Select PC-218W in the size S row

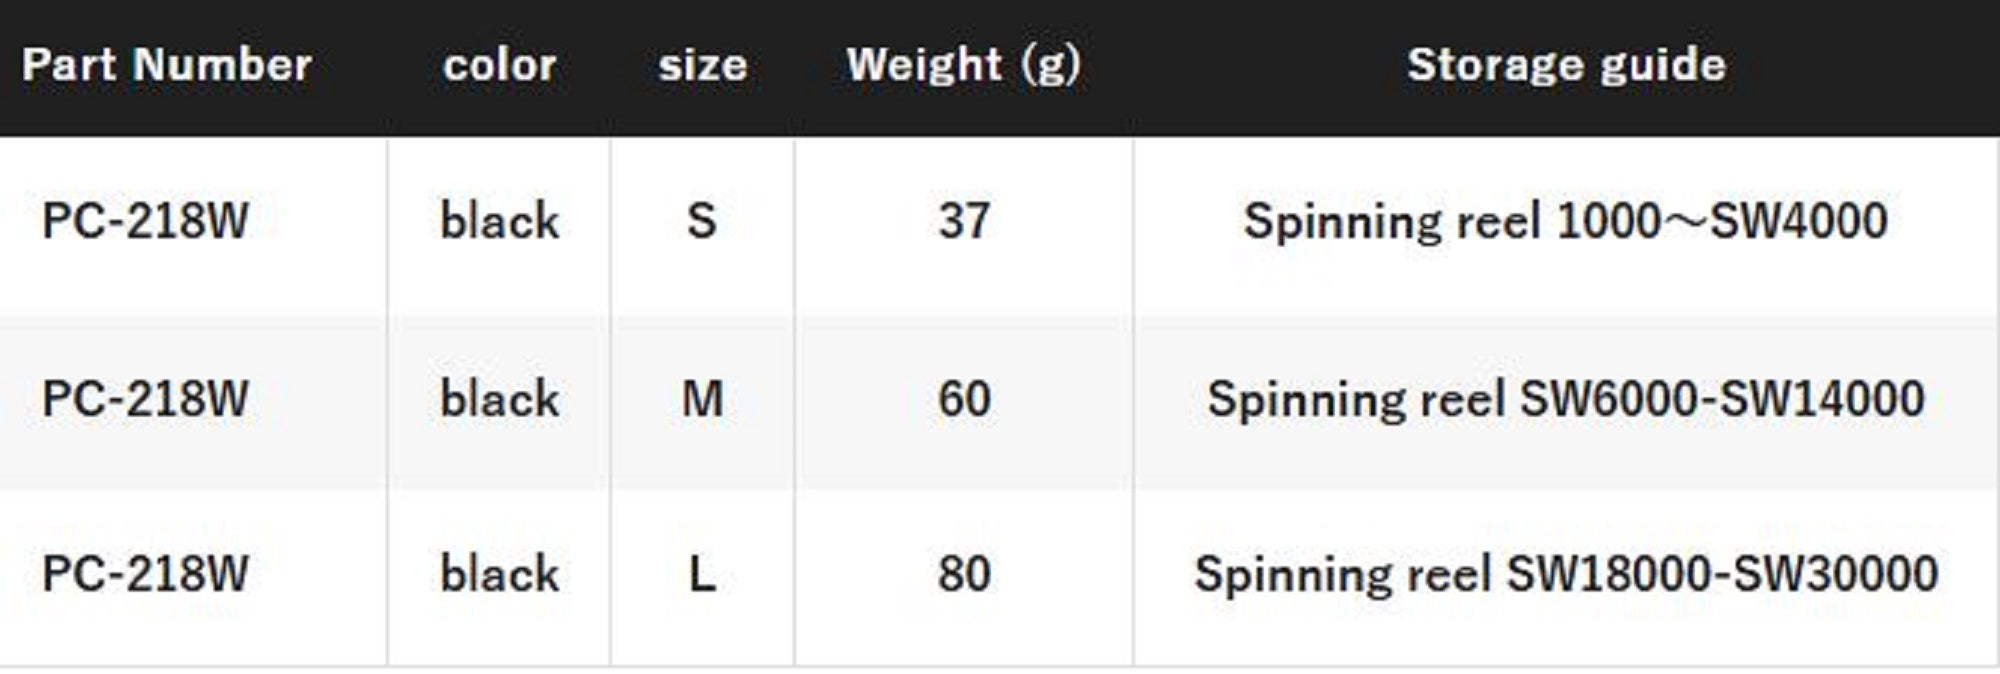tap(145, 221)
